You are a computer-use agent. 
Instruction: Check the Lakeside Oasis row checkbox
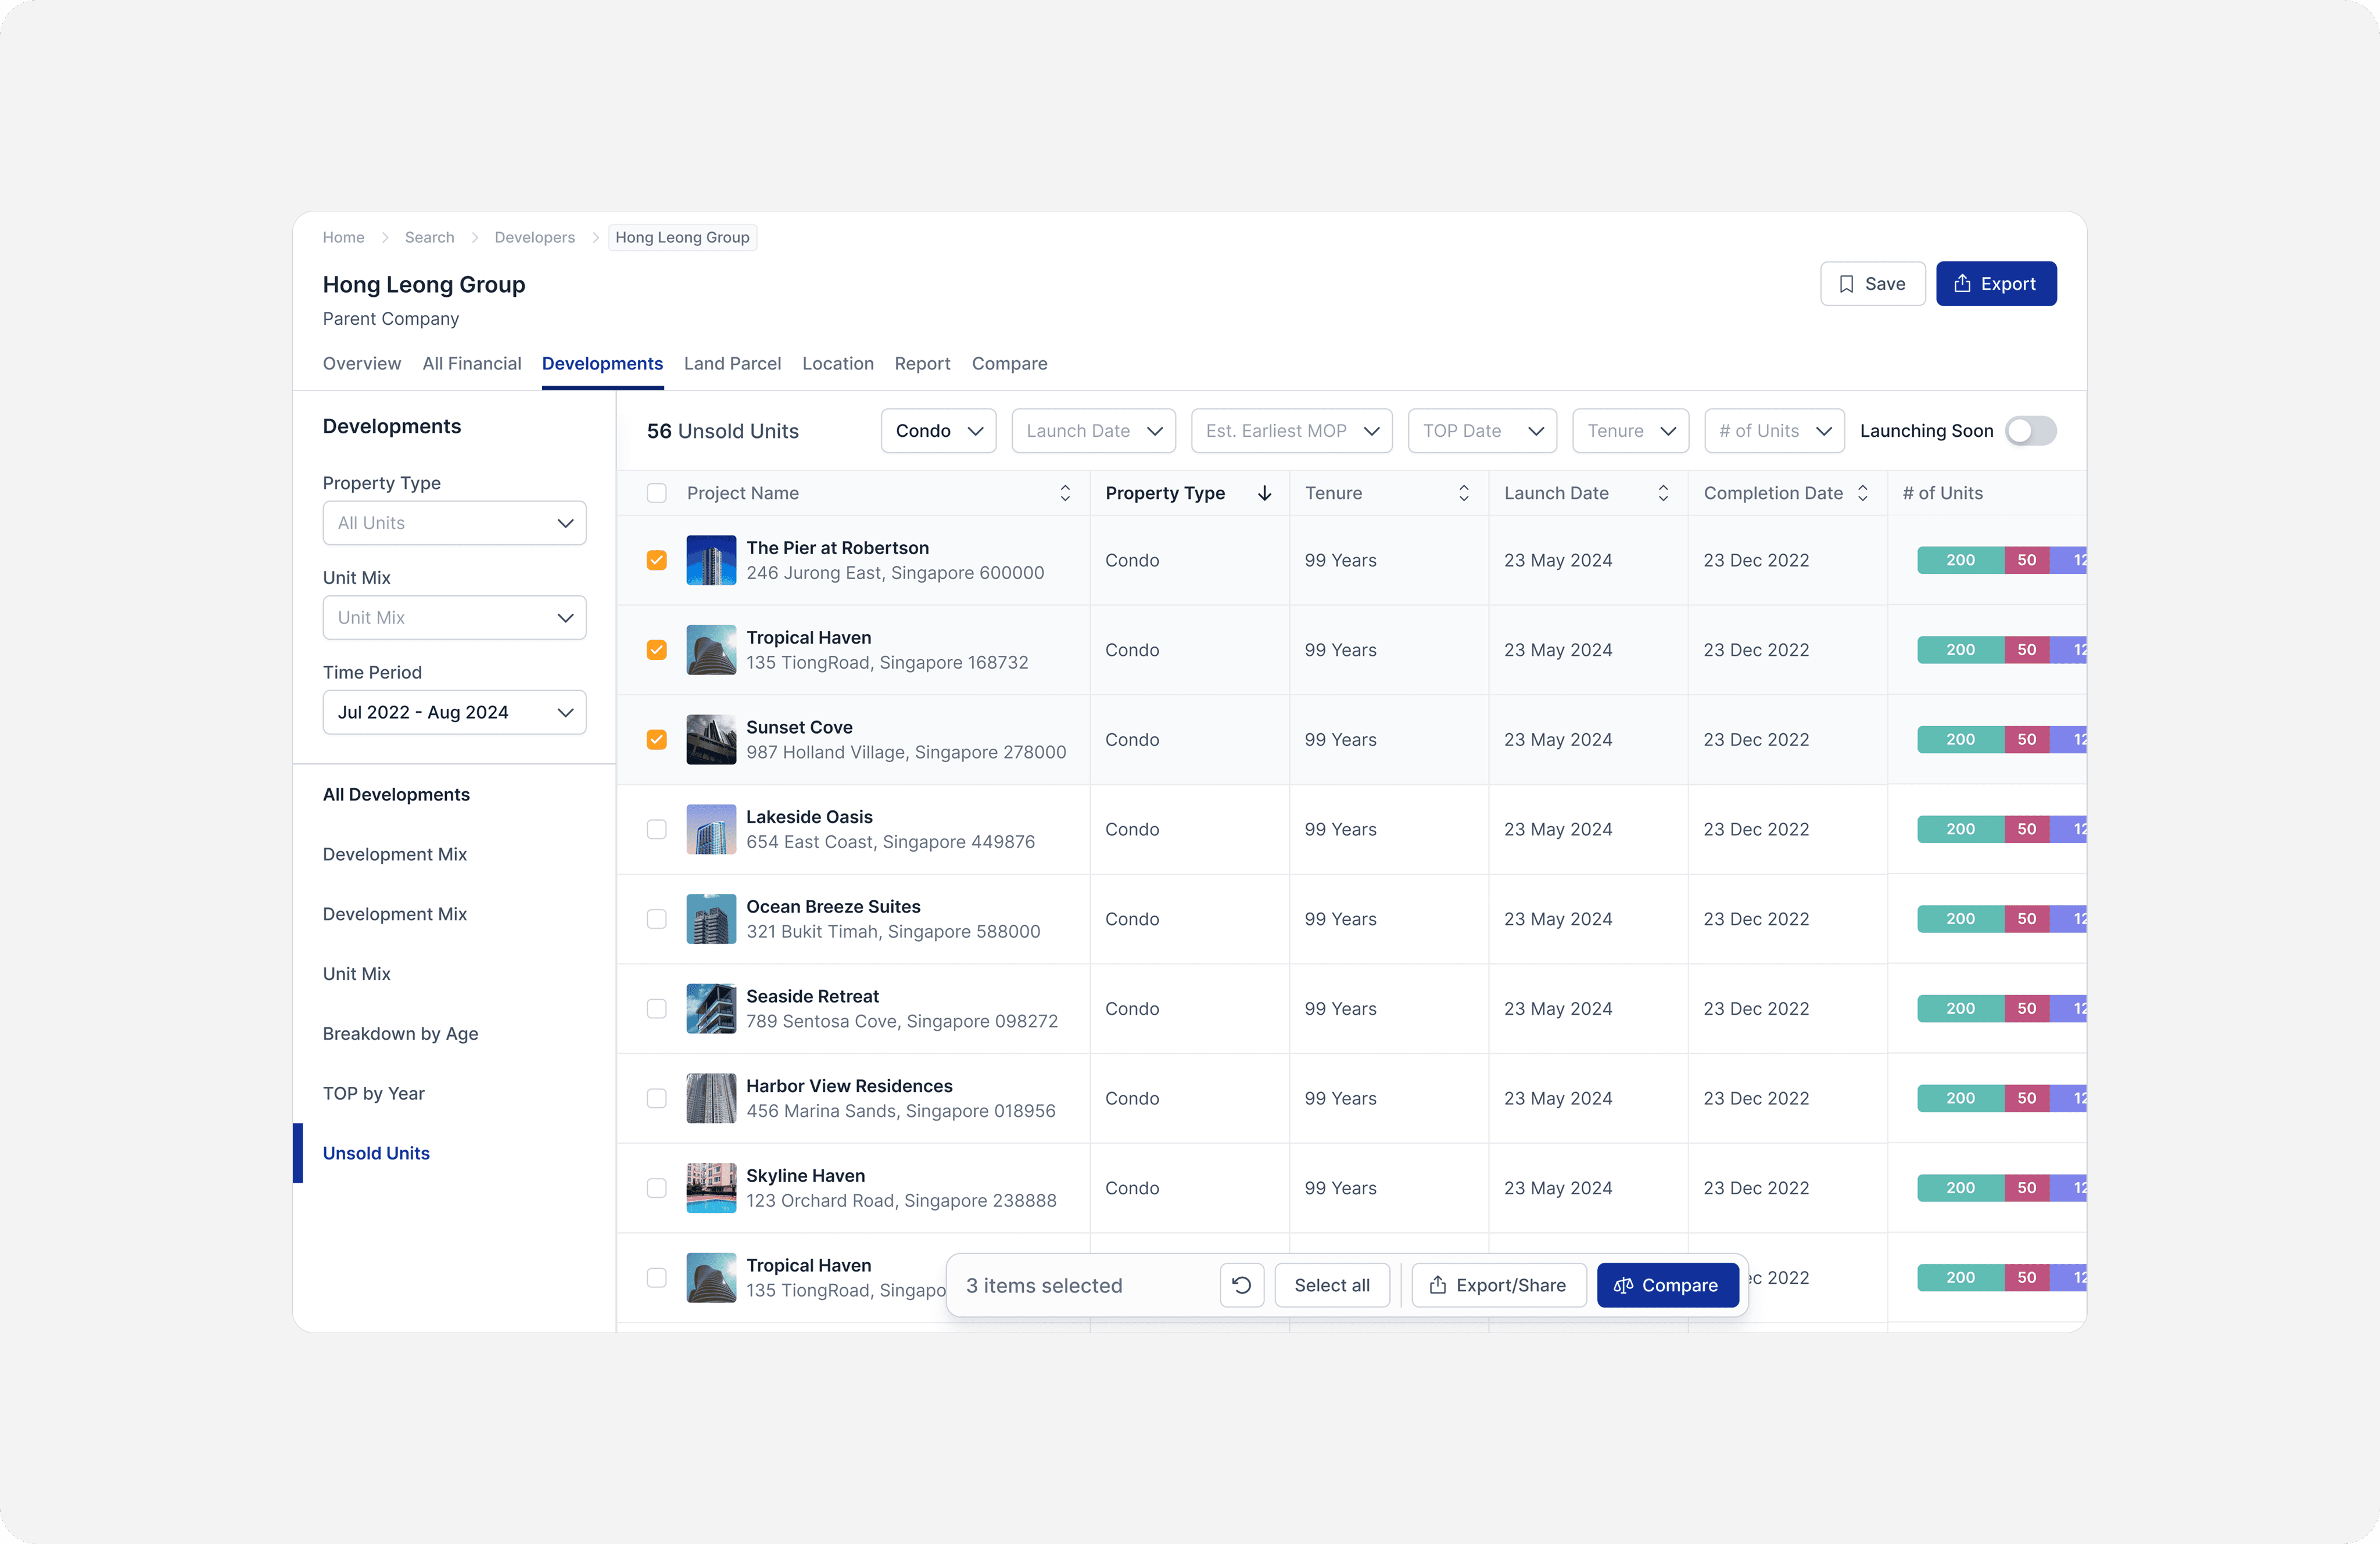pos(656,829)
